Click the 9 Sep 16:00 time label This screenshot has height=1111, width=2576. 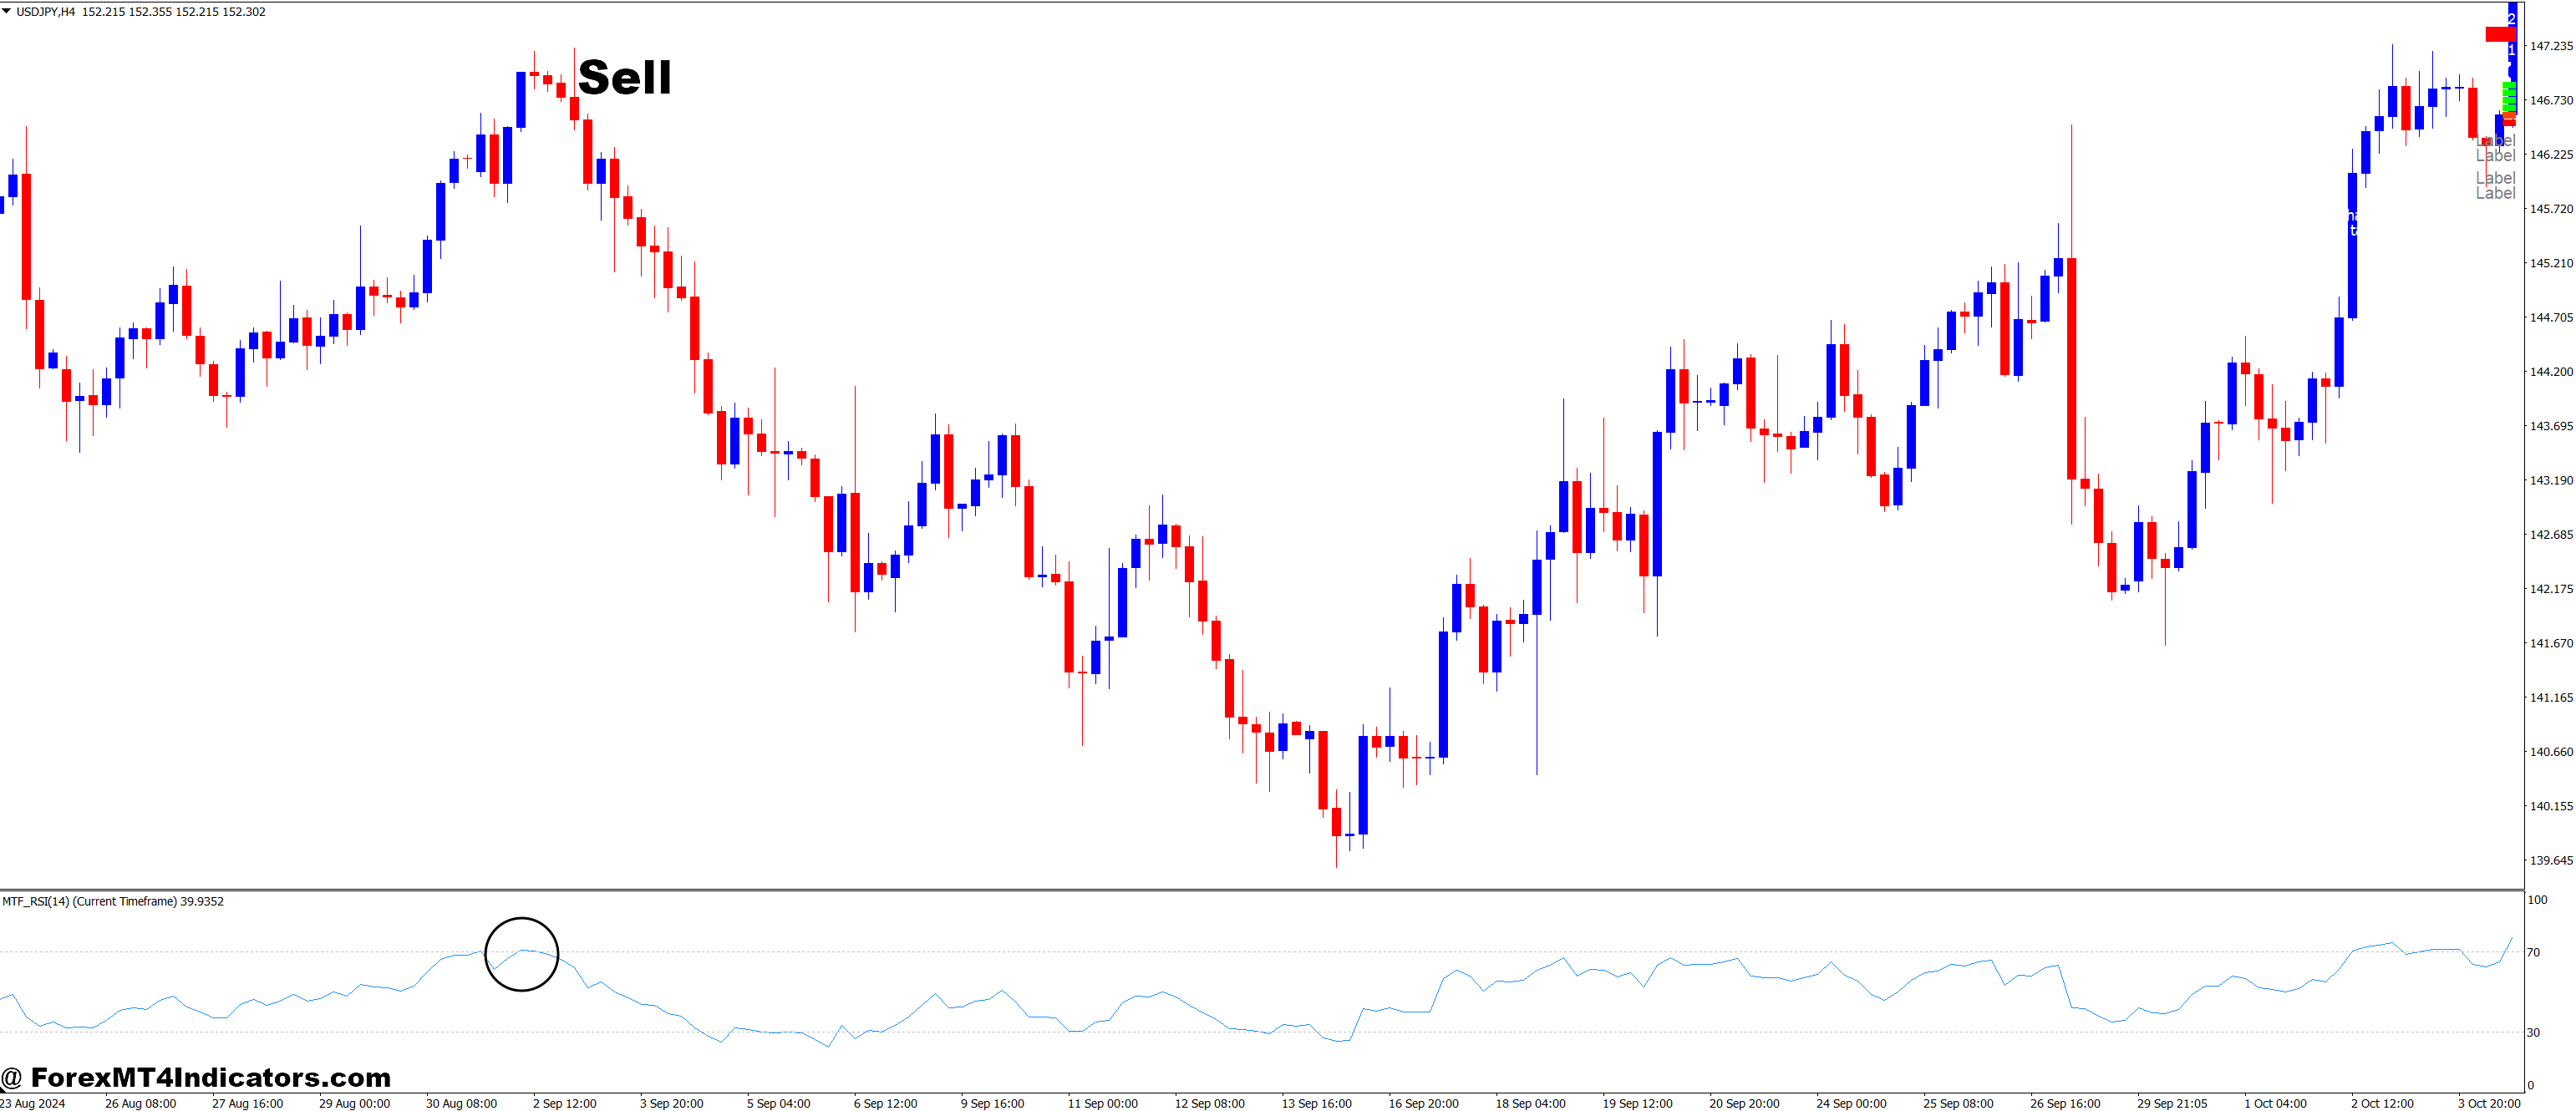coord(992,1104)
